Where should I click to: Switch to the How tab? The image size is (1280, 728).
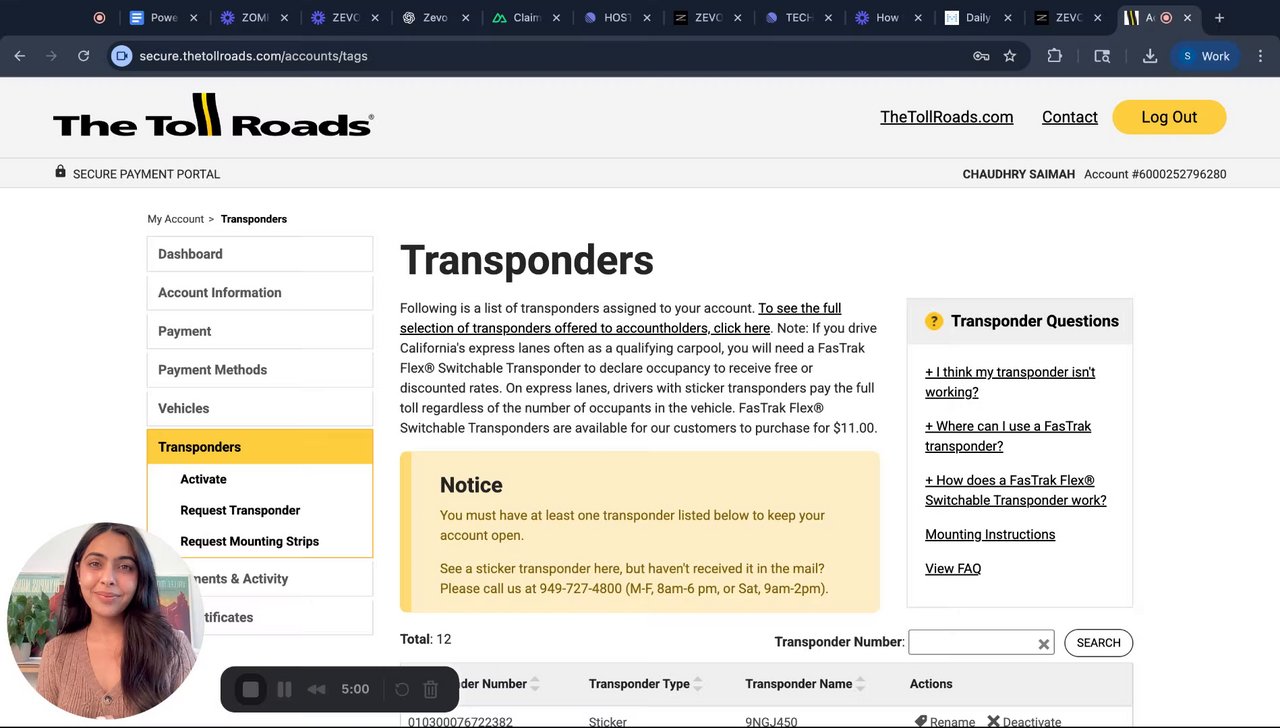tap(887, 17)
